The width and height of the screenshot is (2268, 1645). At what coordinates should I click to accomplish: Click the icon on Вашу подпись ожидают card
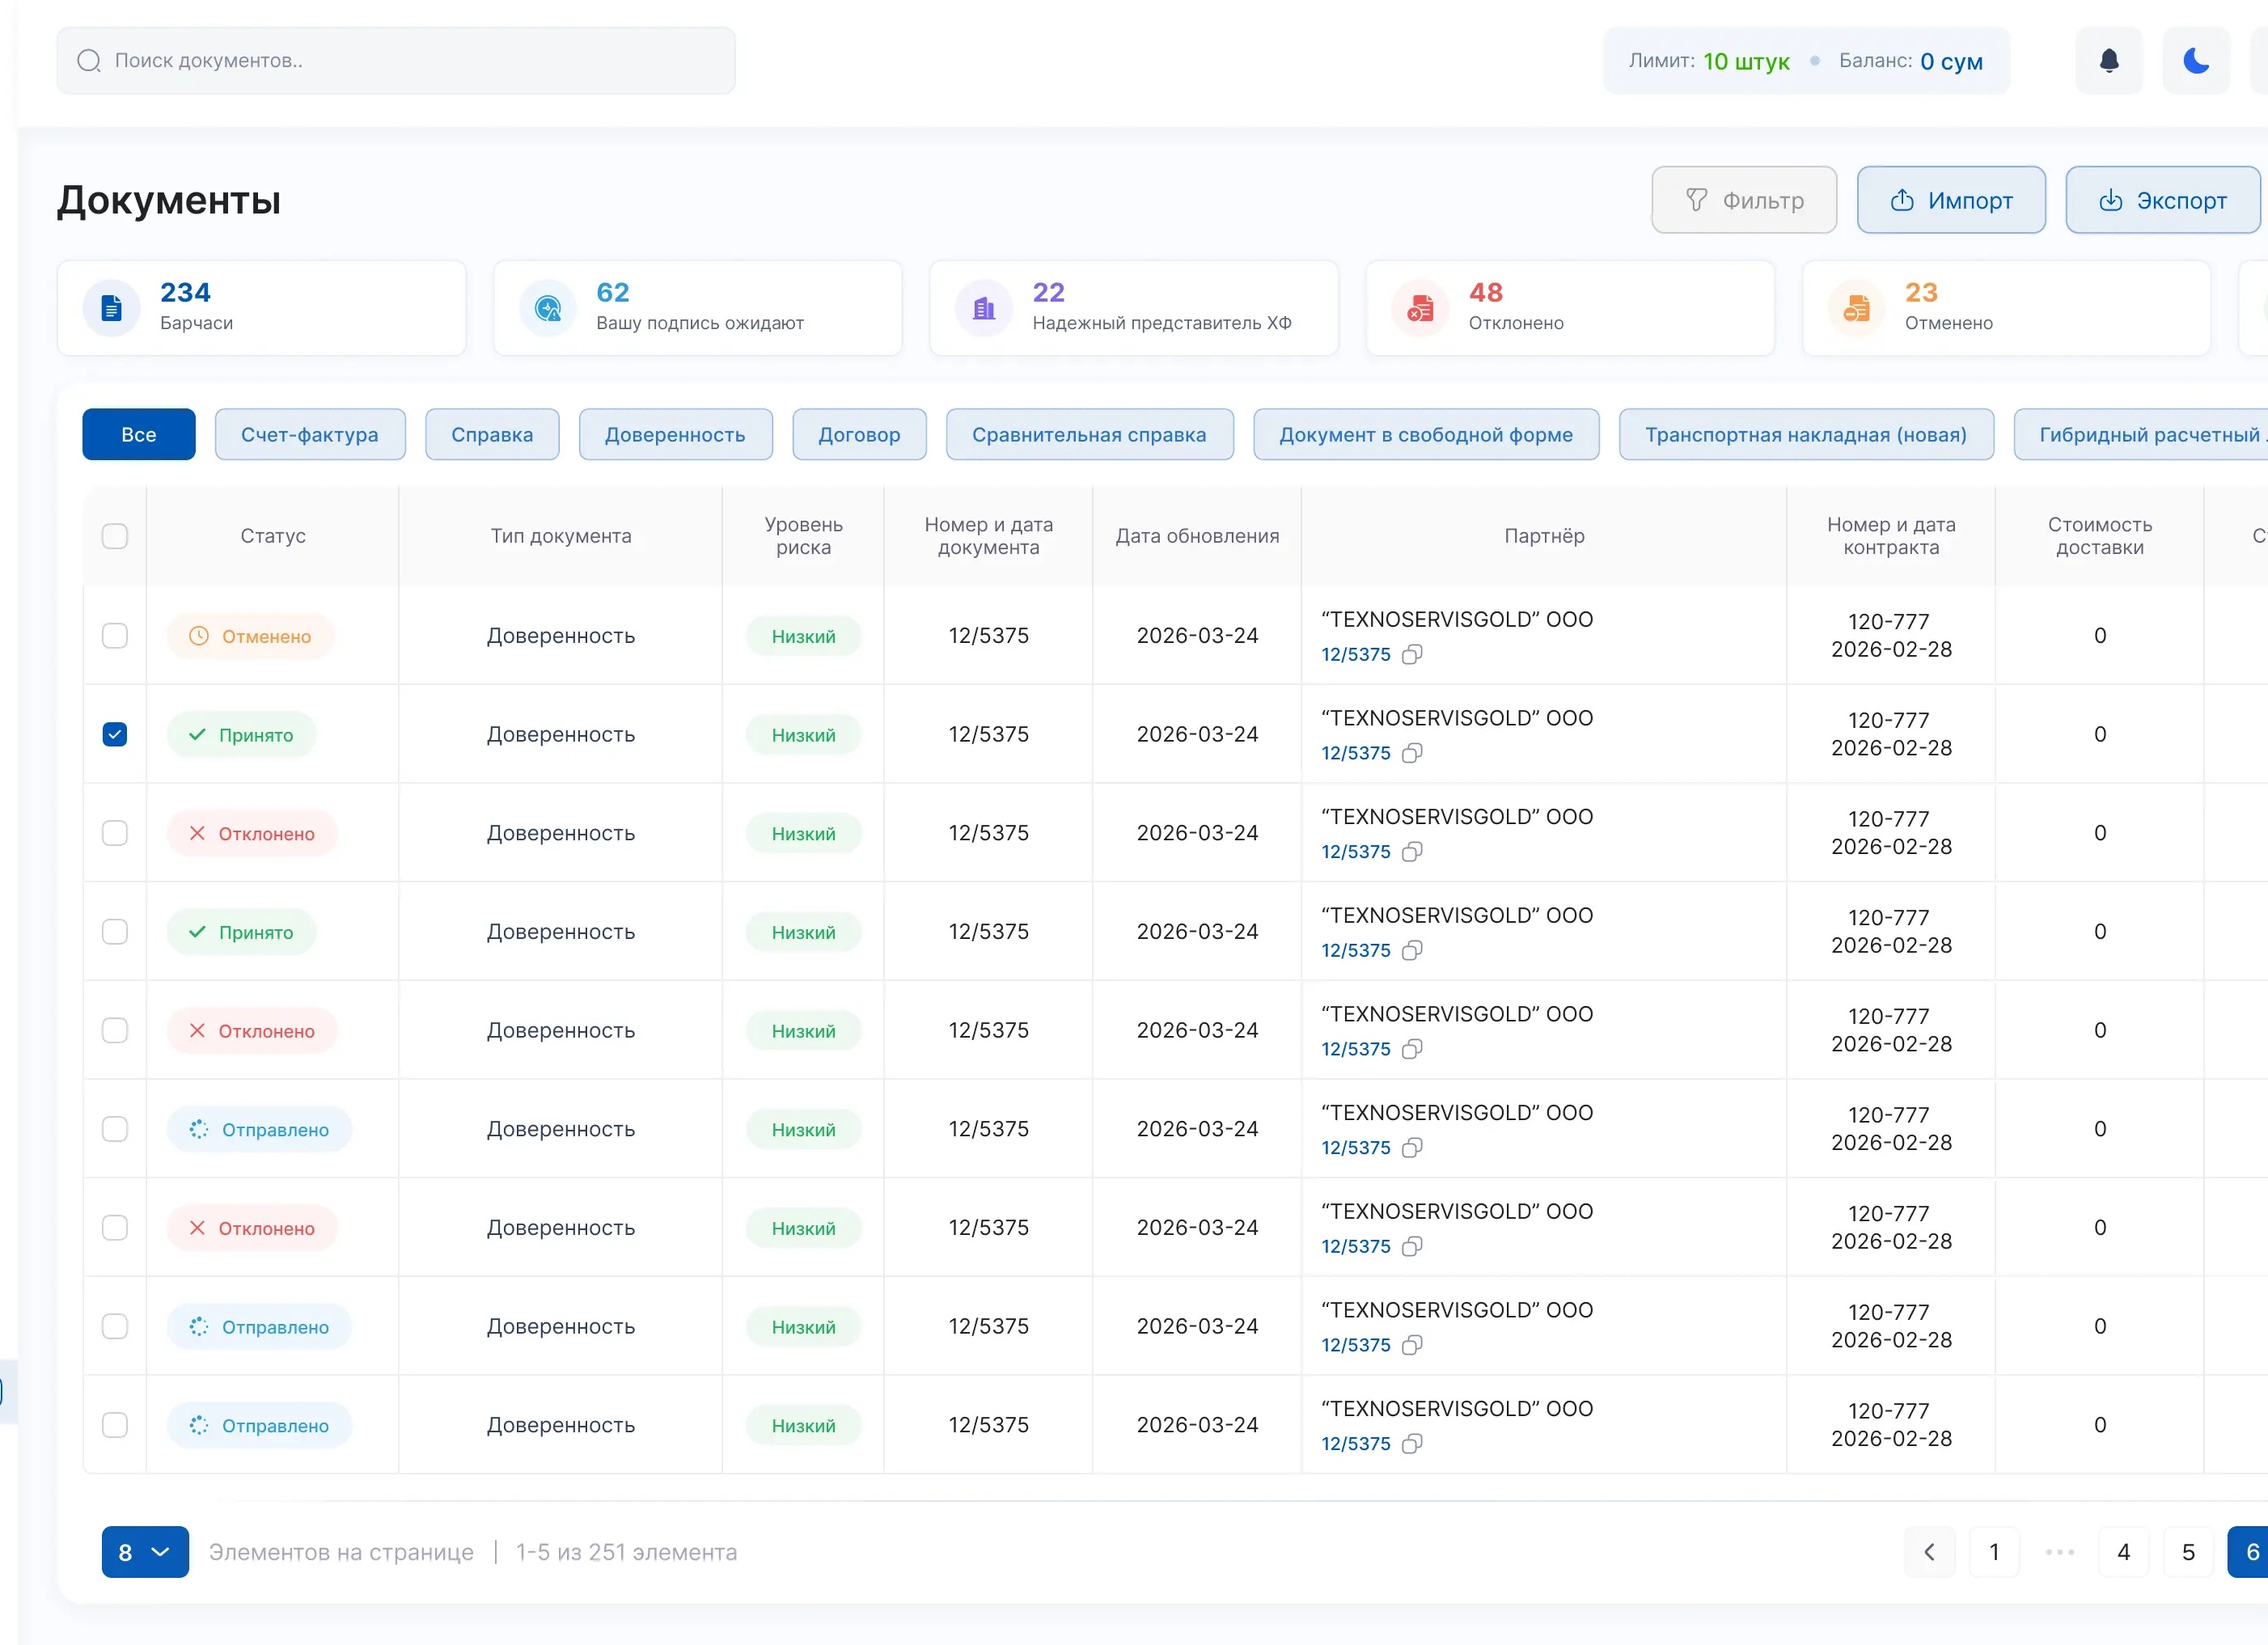click(548, 308)
